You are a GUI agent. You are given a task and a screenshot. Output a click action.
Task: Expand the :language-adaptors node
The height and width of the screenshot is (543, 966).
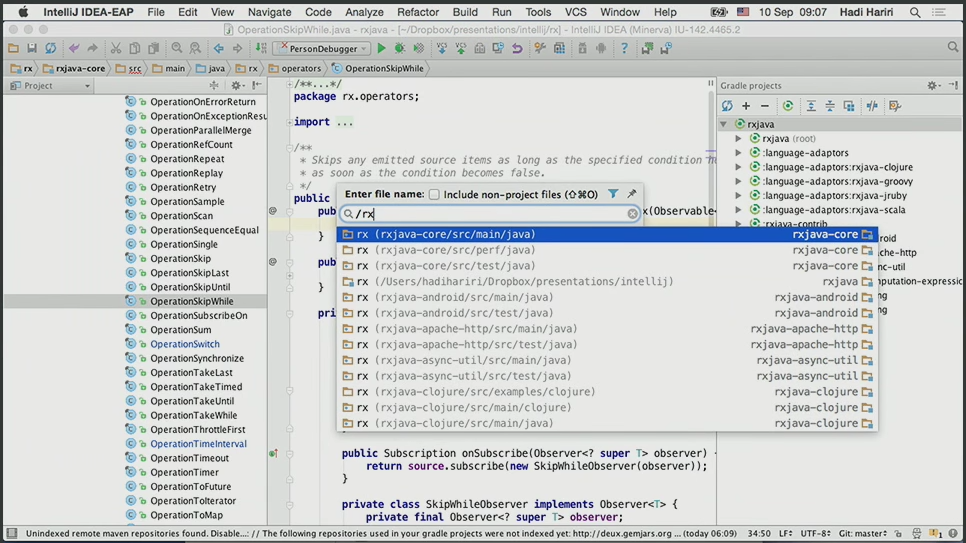coord(738,153)
